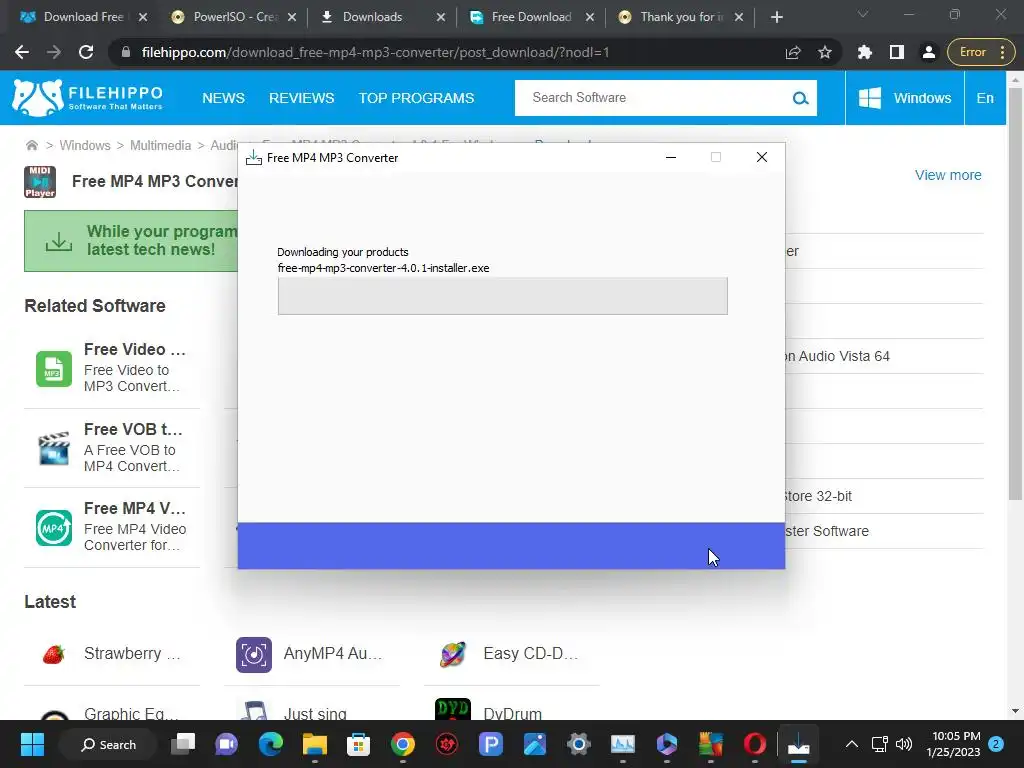This screenshot has width=1024, height=768.
Task: Click the installer download progress bar
Action: [x=502, y=296]
